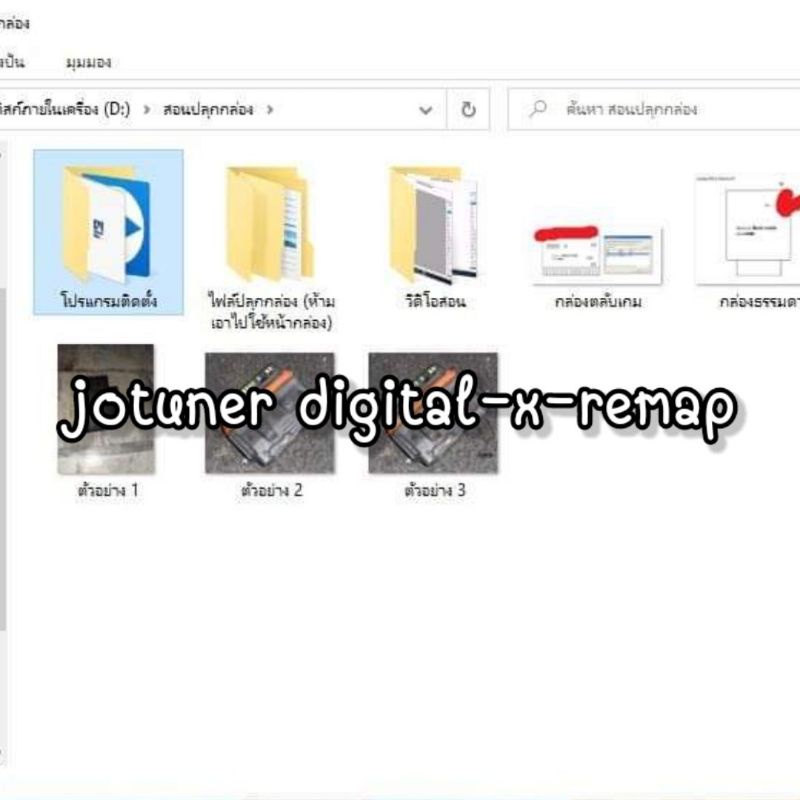The height and width of the screenshot is (800, 800).
Task: Click the search box ค้นหา สอนปลุกกล่อง
Action: (654, 109)
